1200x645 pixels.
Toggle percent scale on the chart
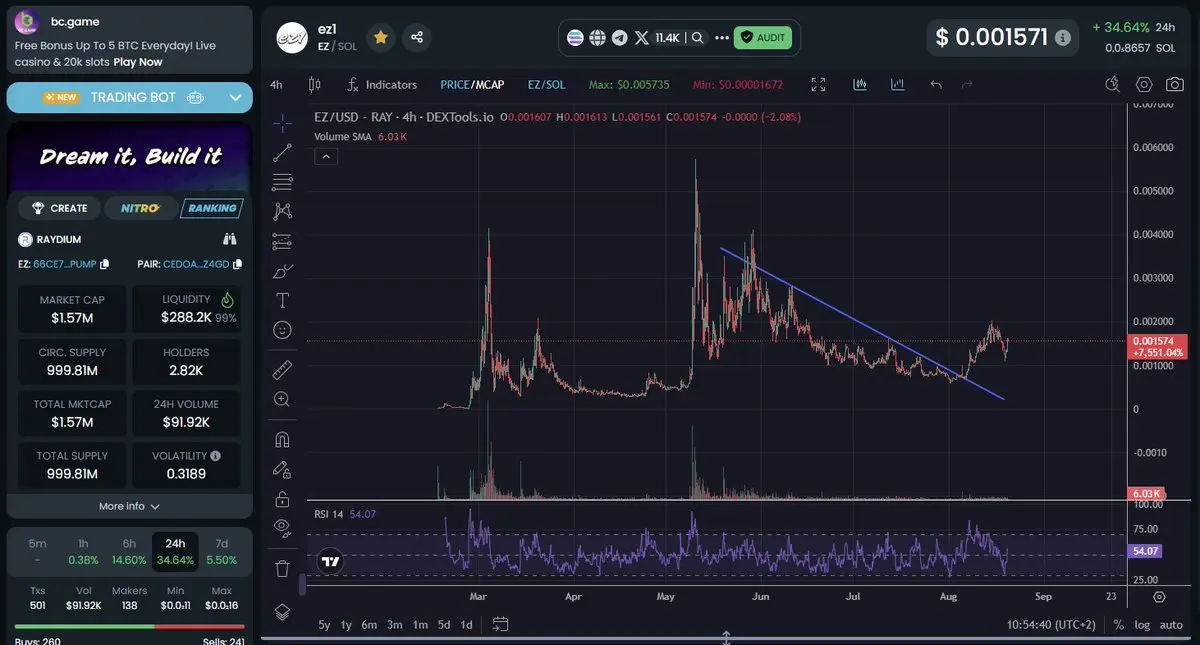[1118, 625]
